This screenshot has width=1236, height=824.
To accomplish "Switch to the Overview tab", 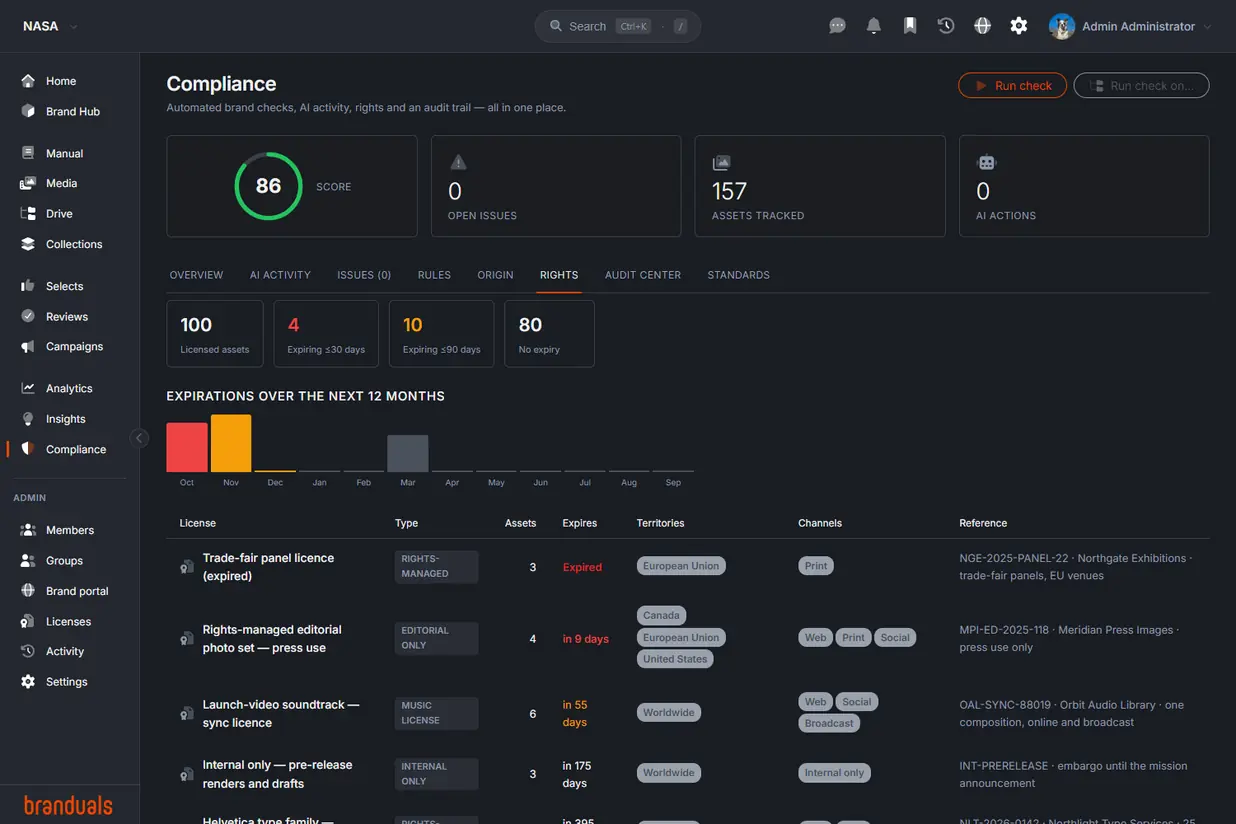I will (x=196, y=275).
